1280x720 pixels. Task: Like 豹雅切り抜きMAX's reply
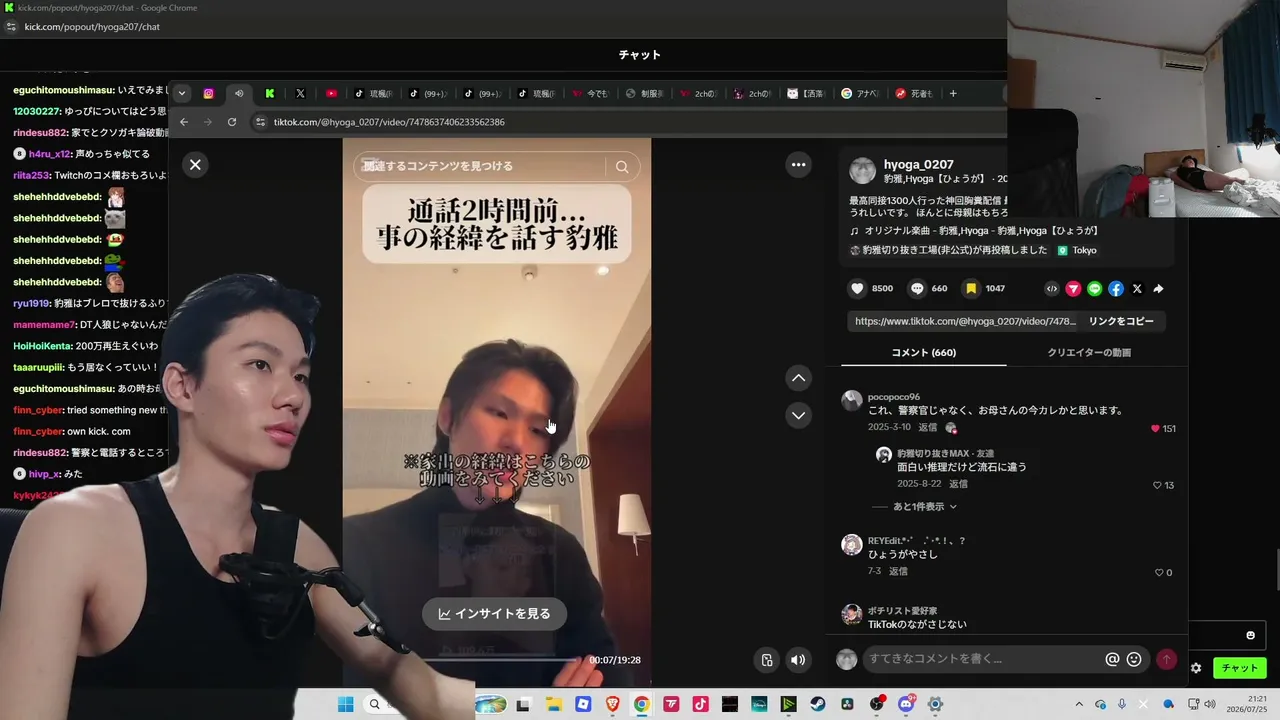pyautogui.click(x=1157, y=485)
